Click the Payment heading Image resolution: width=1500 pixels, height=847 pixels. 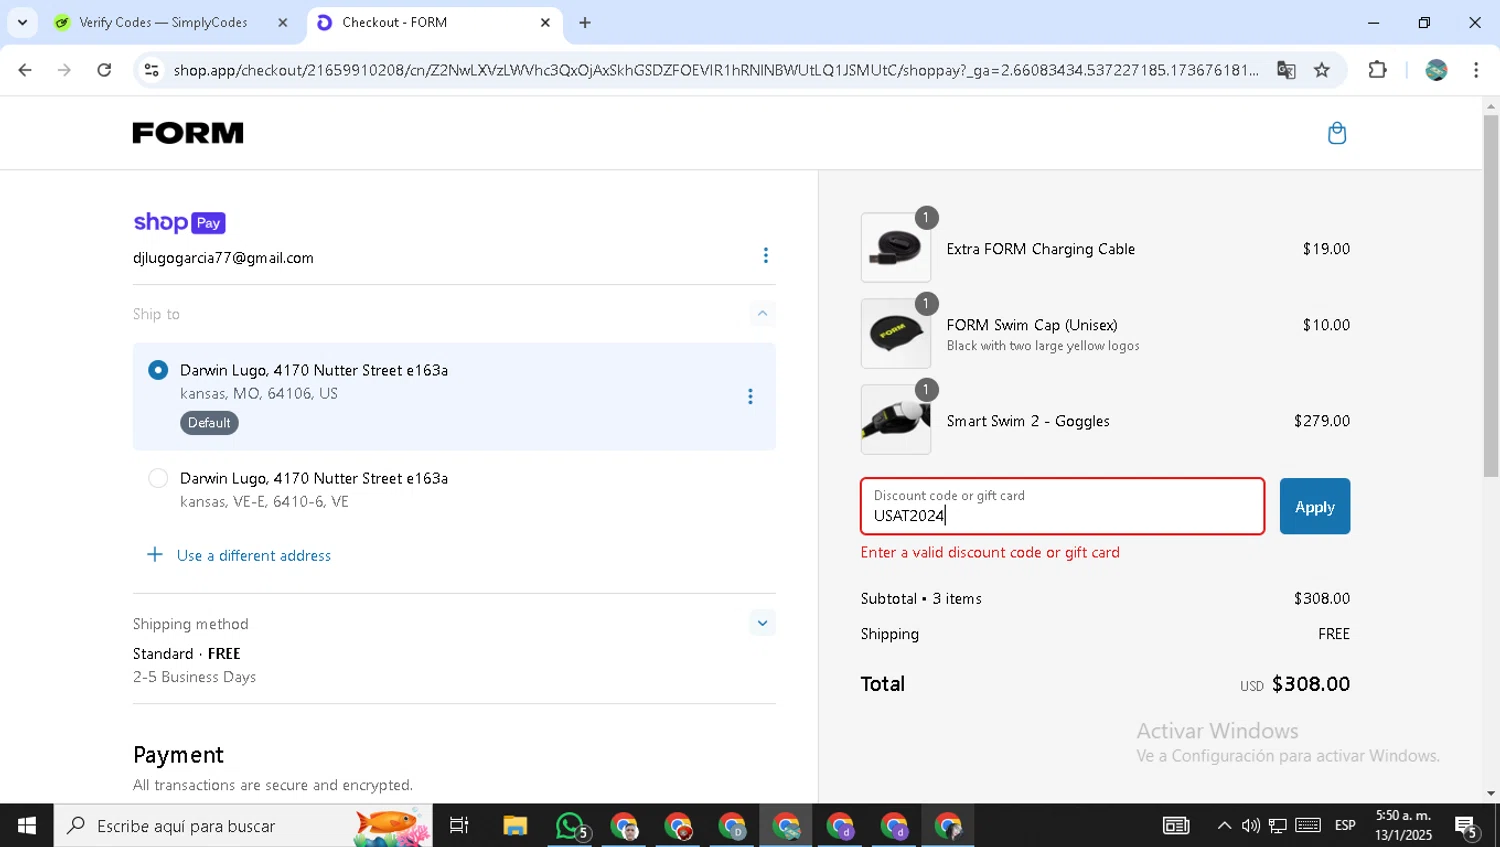tap(178, 755)
